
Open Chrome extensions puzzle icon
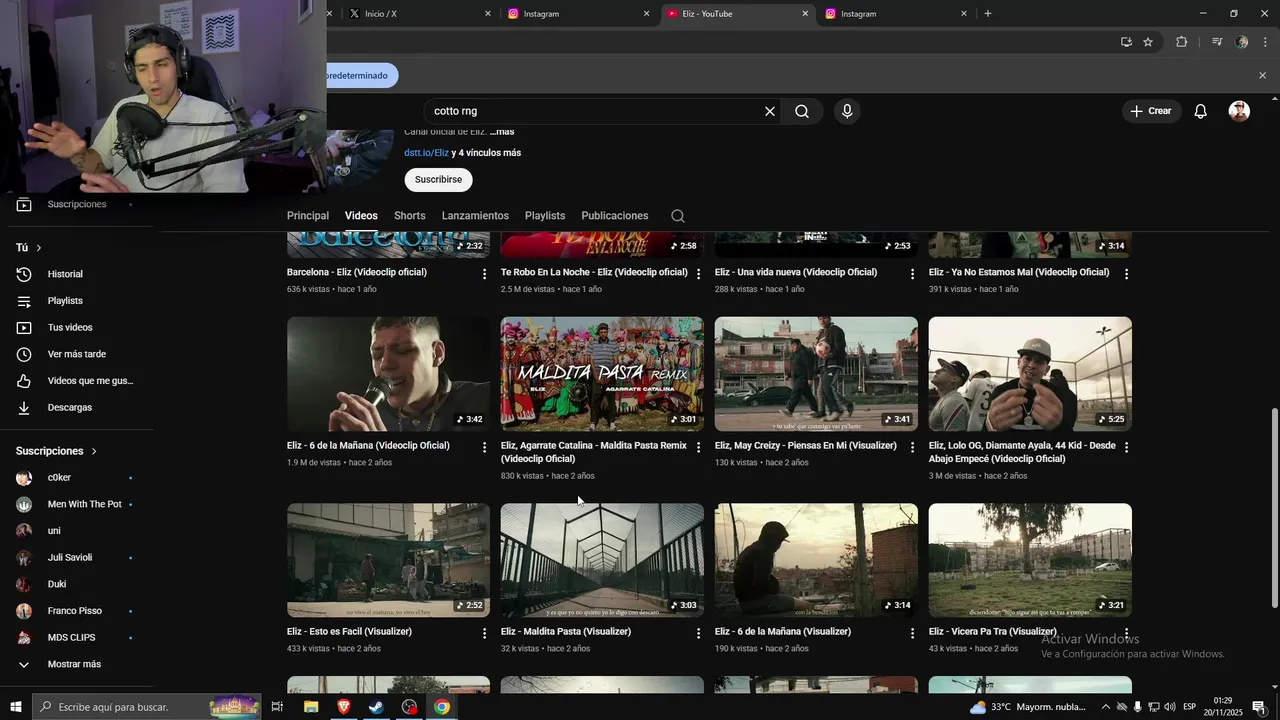[x=1182, y=42]
